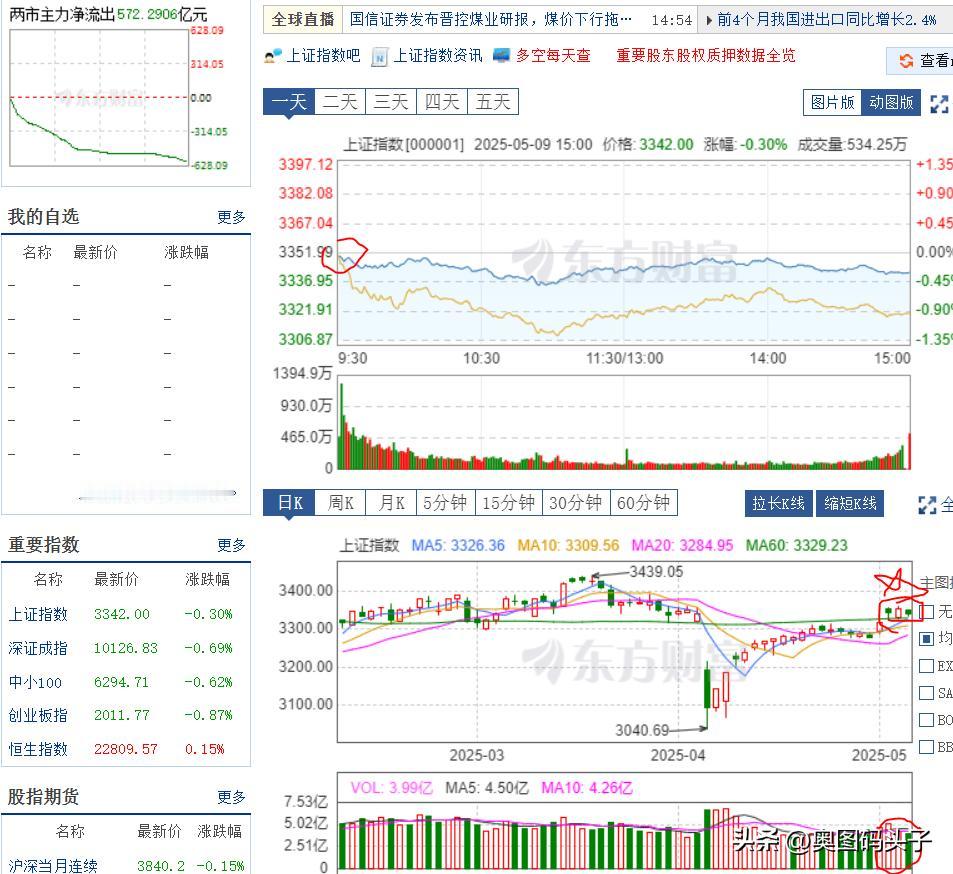The height and width of the screenshot is (874, 953).
Task: Open 深证成指 in 重要指数 list
Action: click(38, 649)
